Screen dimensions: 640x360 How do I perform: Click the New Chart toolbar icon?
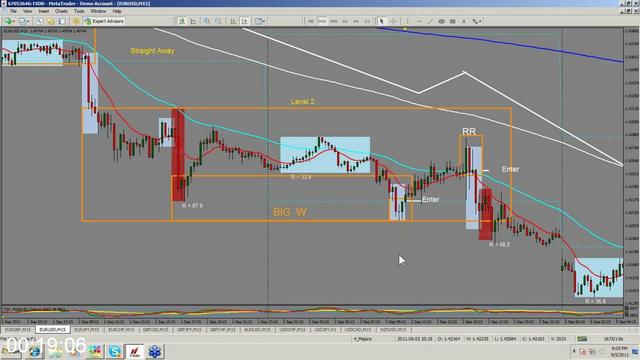(8, 21)
